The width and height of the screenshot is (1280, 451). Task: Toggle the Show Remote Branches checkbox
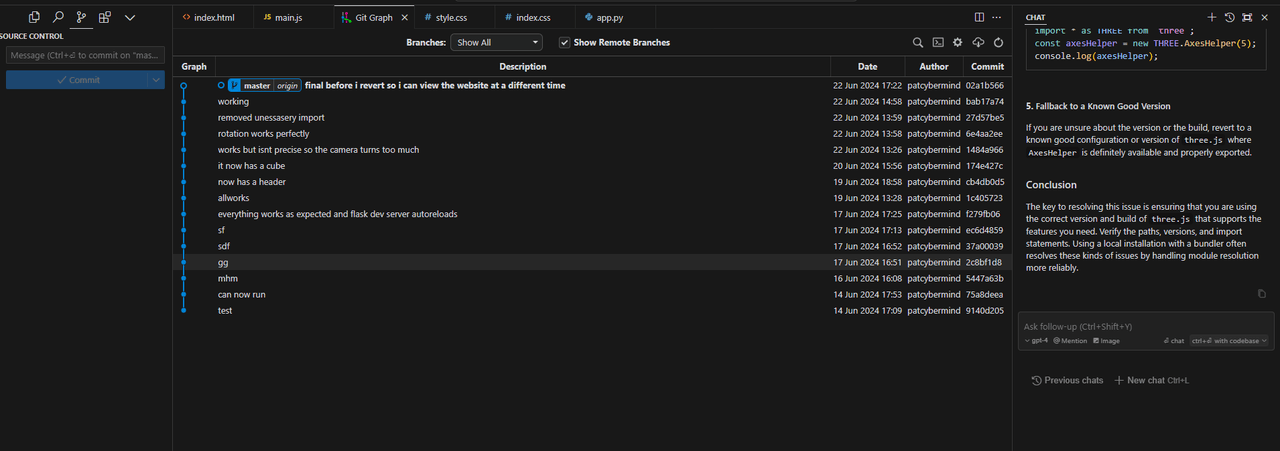pos(565,43)
